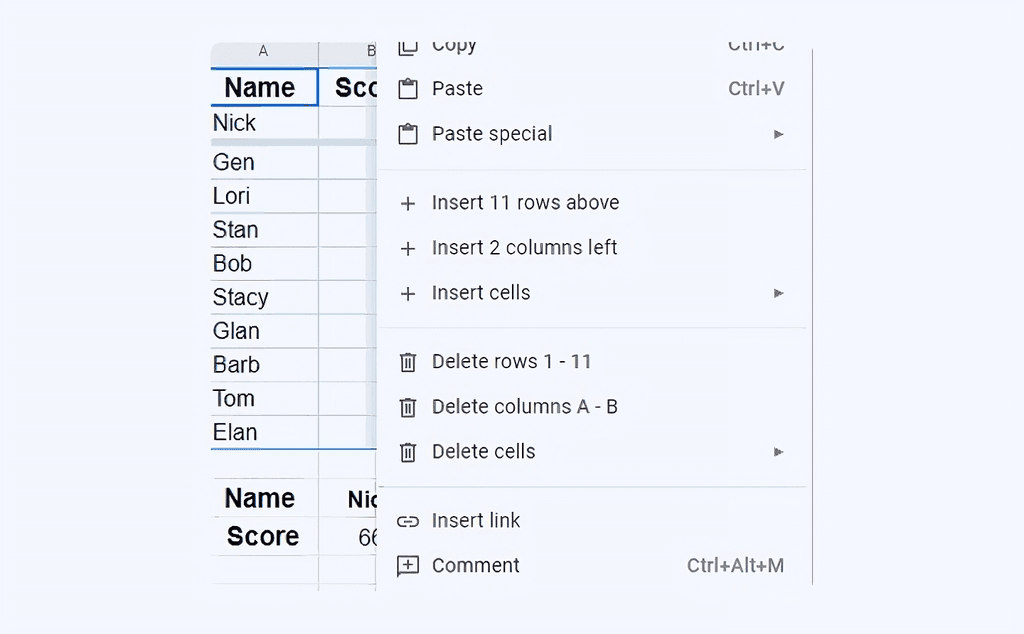1024x634 pixels.
Task: Click the Comment icon
Action: (x=408, y=565)
